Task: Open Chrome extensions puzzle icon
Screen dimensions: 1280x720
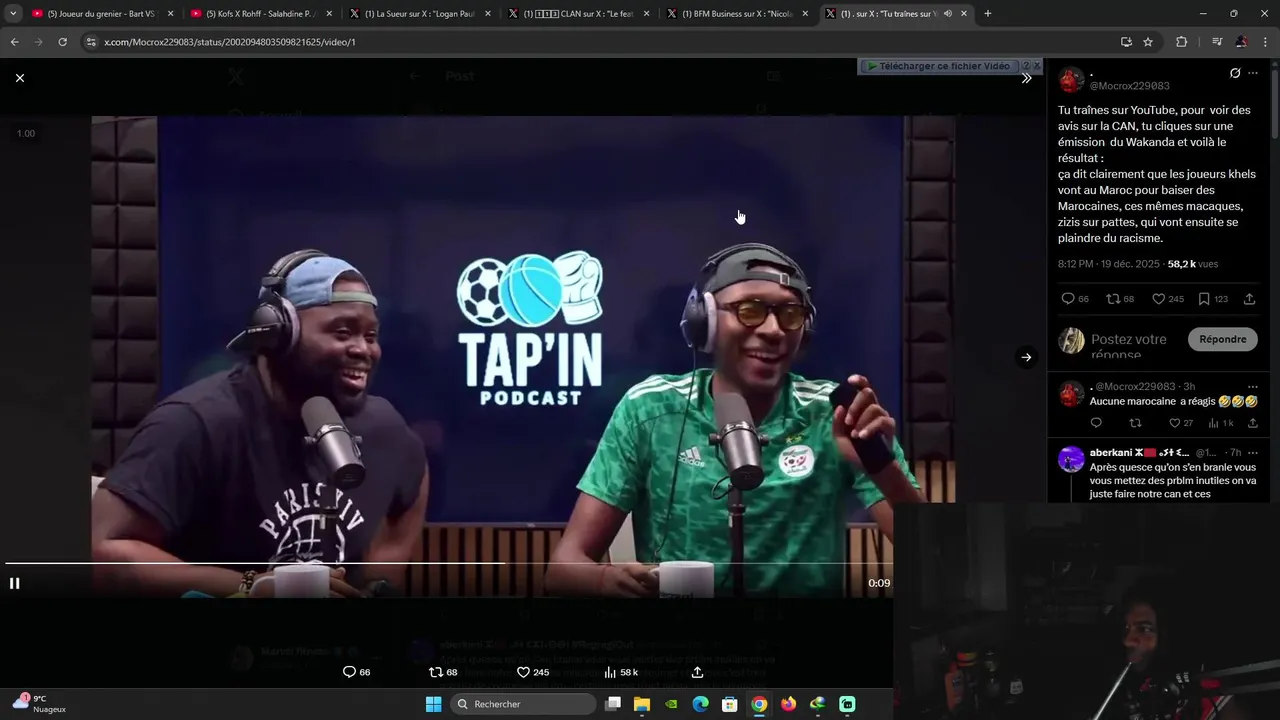Action: coord(1182,42)
